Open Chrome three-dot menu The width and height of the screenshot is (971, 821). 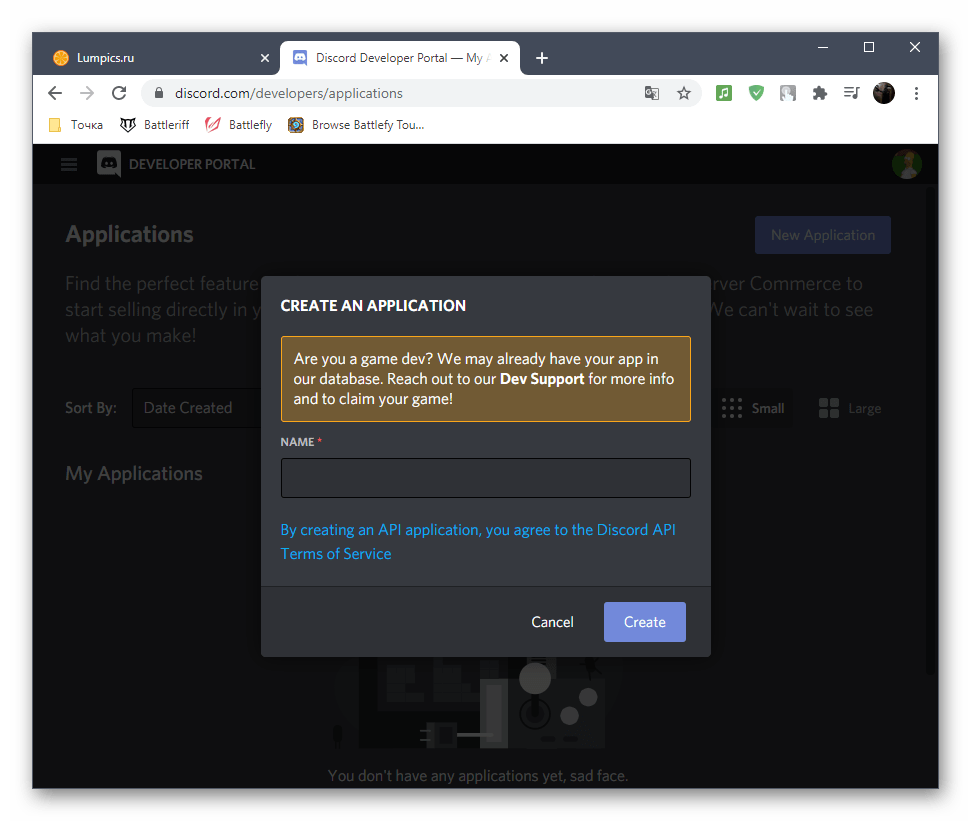coord(917,93)
